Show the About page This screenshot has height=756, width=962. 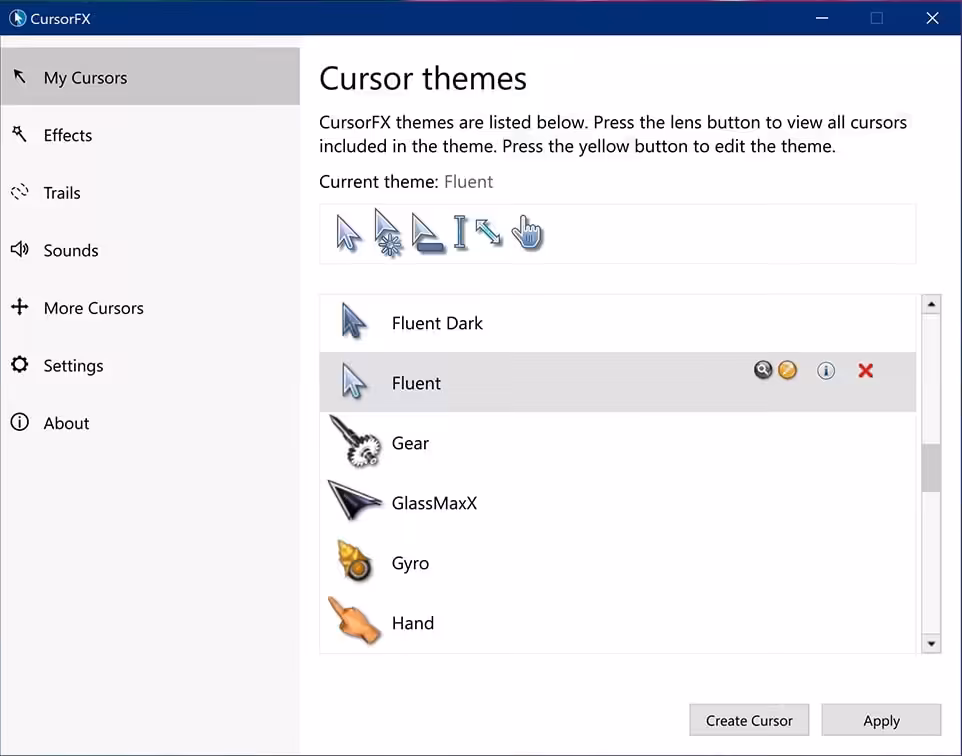(66, 423)
